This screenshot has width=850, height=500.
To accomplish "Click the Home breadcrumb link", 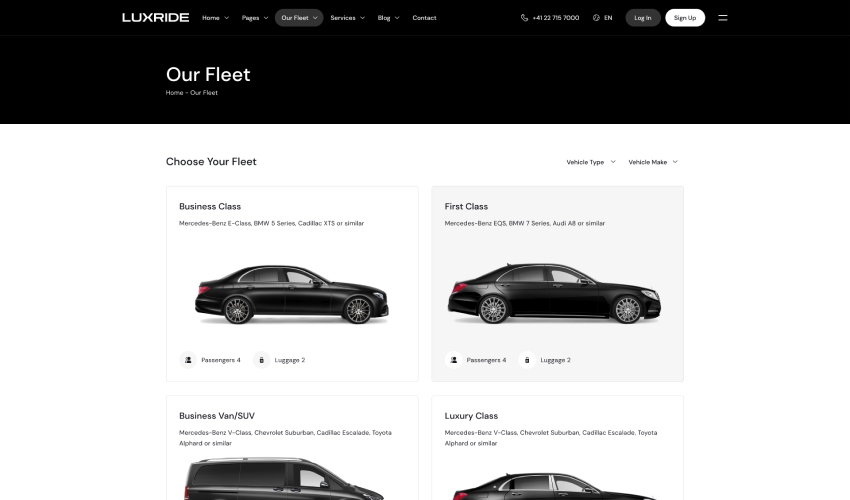I will click(175, 93).
